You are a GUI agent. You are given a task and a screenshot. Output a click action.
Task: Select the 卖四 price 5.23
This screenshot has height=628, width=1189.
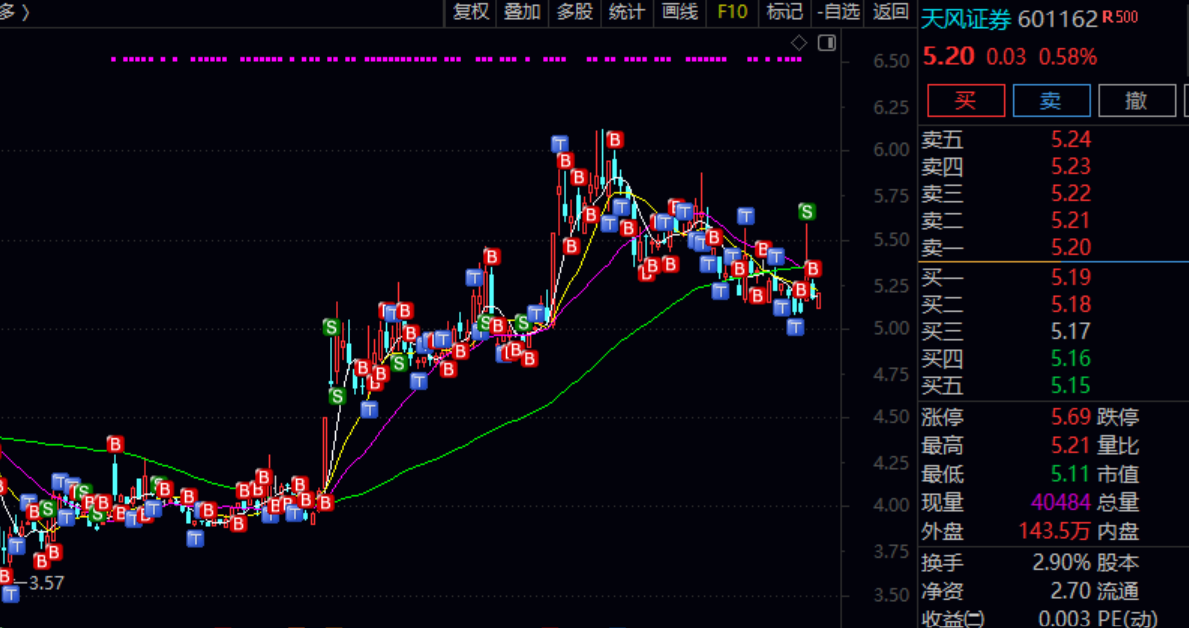click(1071, 166)
